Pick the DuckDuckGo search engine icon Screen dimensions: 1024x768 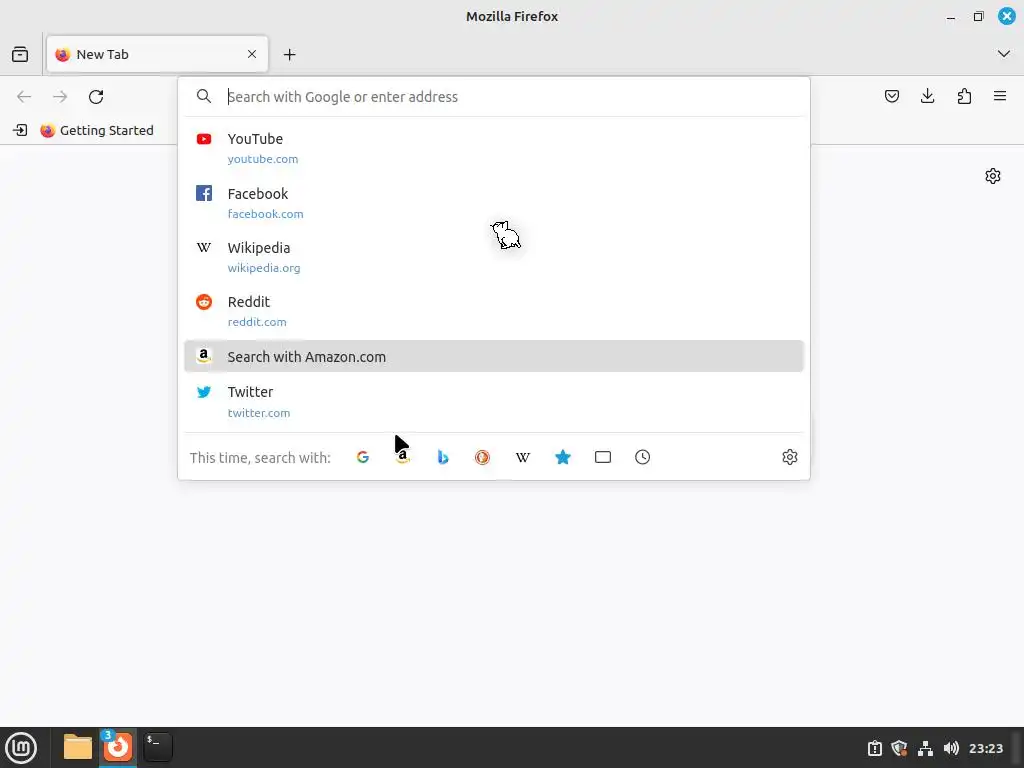point(483,457)
